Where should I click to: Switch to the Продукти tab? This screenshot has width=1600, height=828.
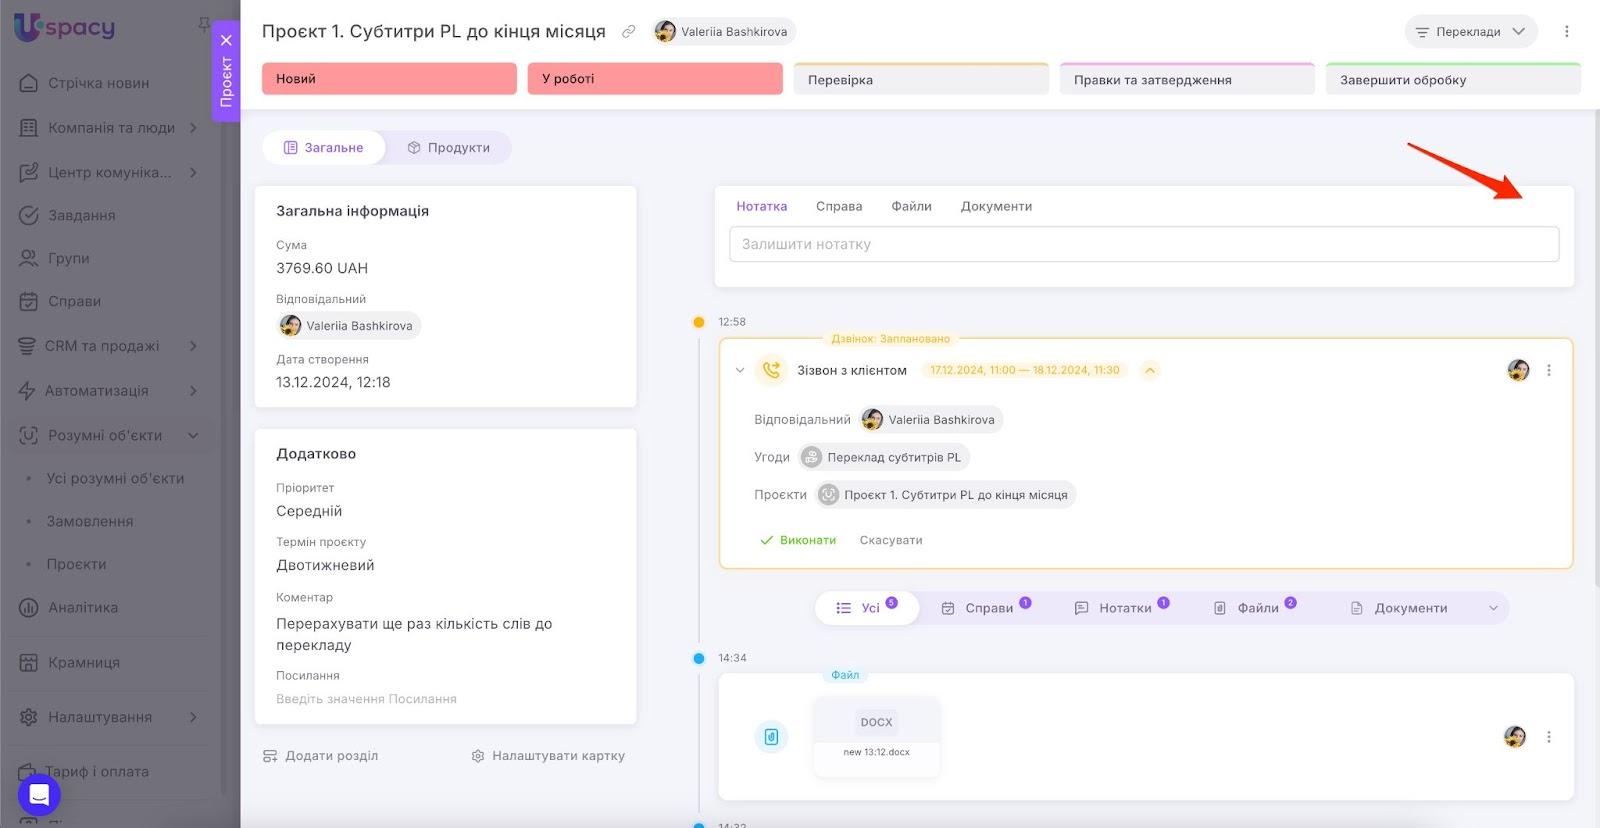[x=449, y=147]
